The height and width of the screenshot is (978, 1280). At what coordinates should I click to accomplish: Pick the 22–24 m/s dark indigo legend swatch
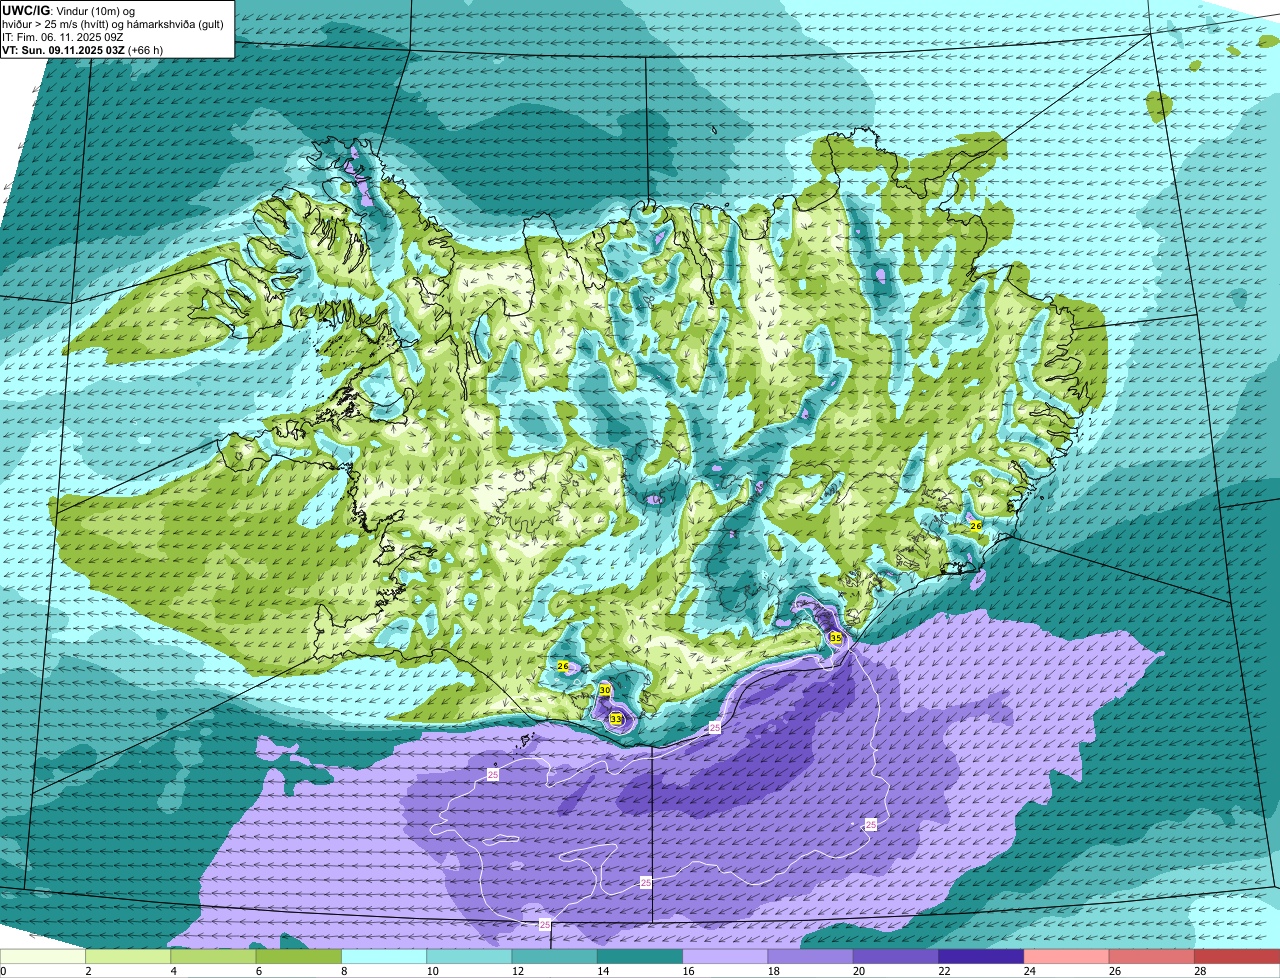pos(981,956)
